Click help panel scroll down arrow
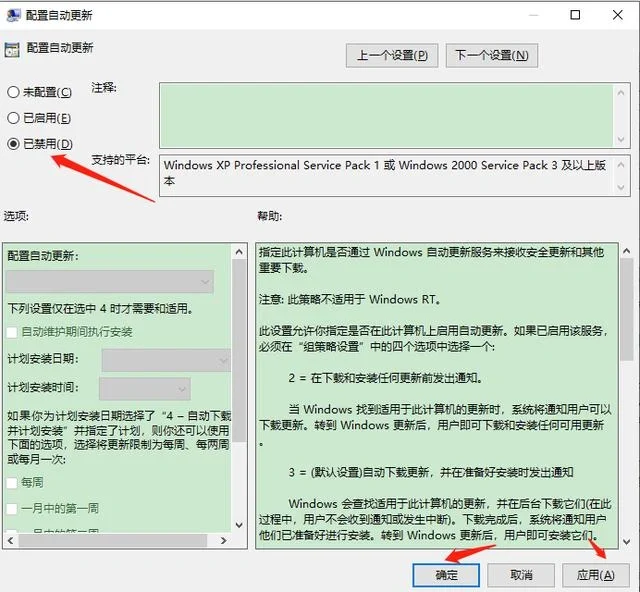 click(x=627, y=542)
